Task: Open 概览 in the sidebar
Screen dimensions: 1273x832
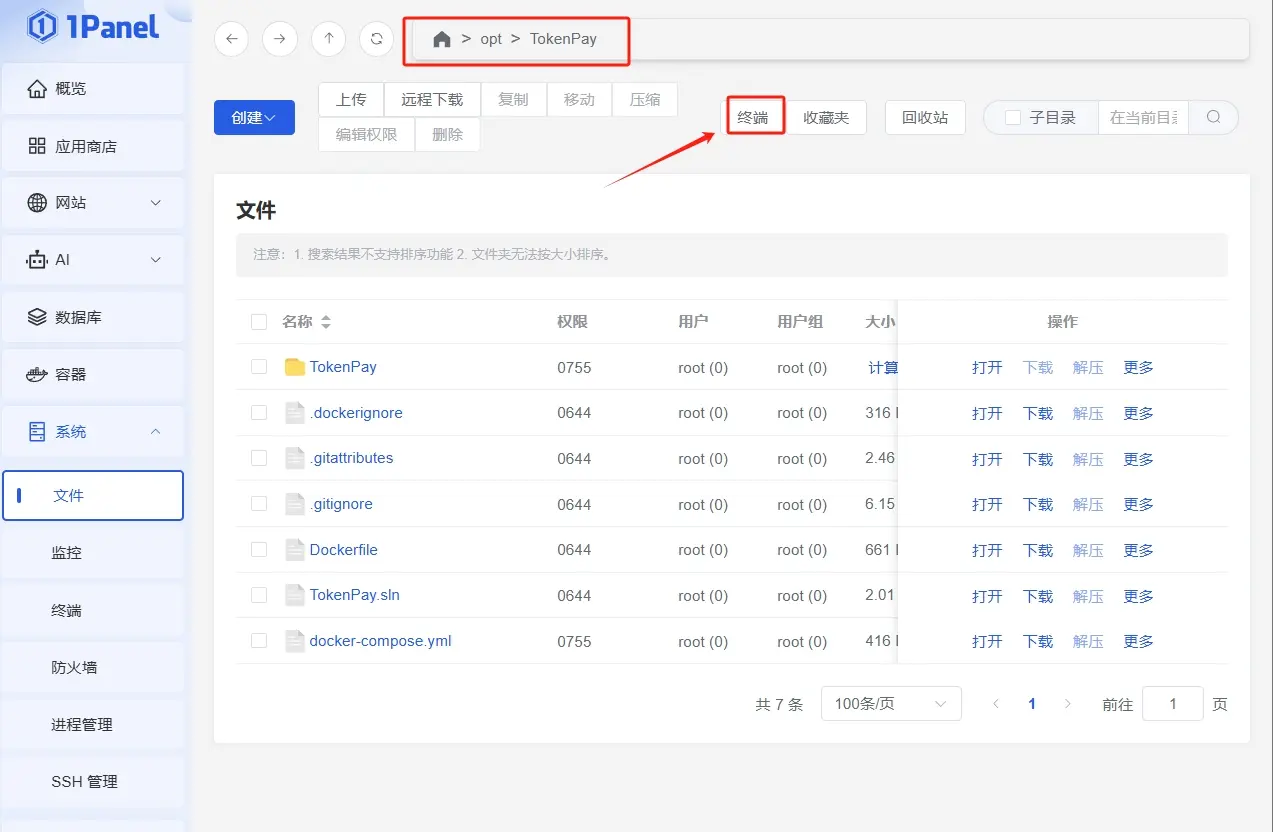Action: coord(93,89)
